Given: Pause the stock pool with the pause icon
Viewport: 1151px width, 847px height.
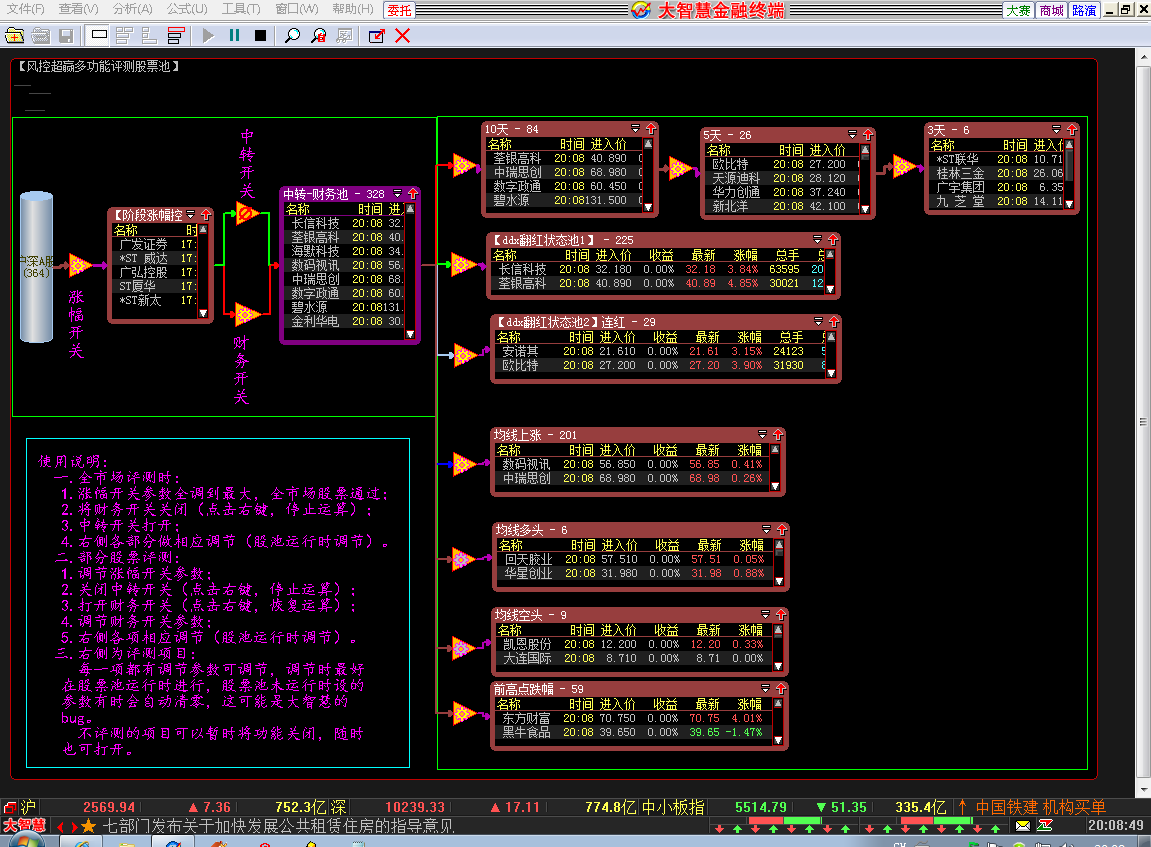Looking at the screenshot, I should click(x=234, y=35).
